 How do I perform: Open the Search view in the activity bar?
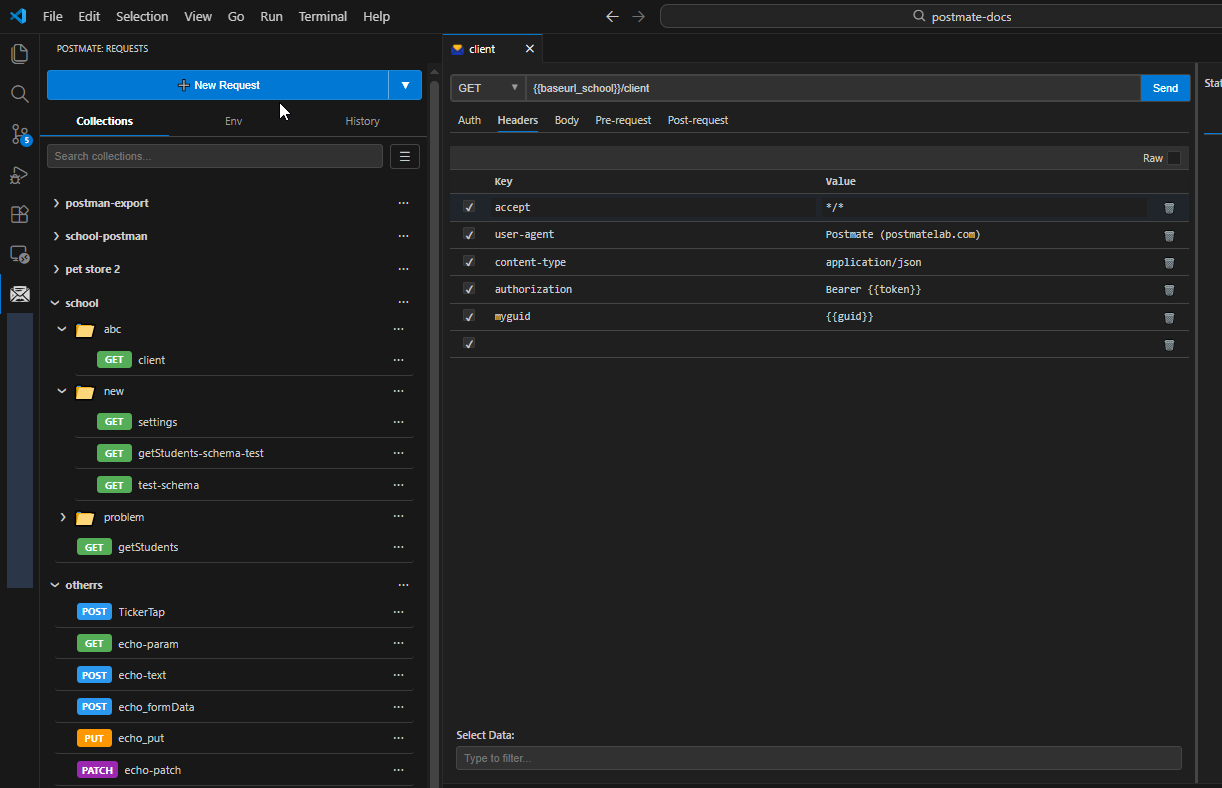(19, 94)
